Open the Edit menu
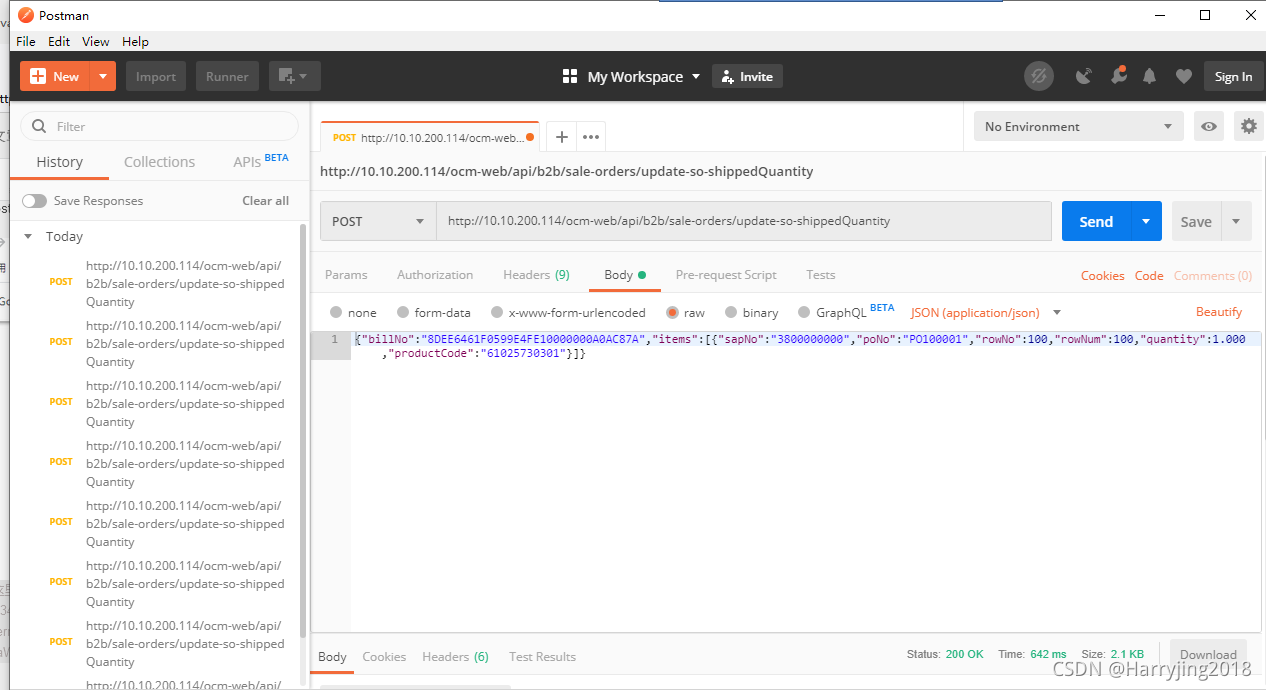 (x=59, y=41)
